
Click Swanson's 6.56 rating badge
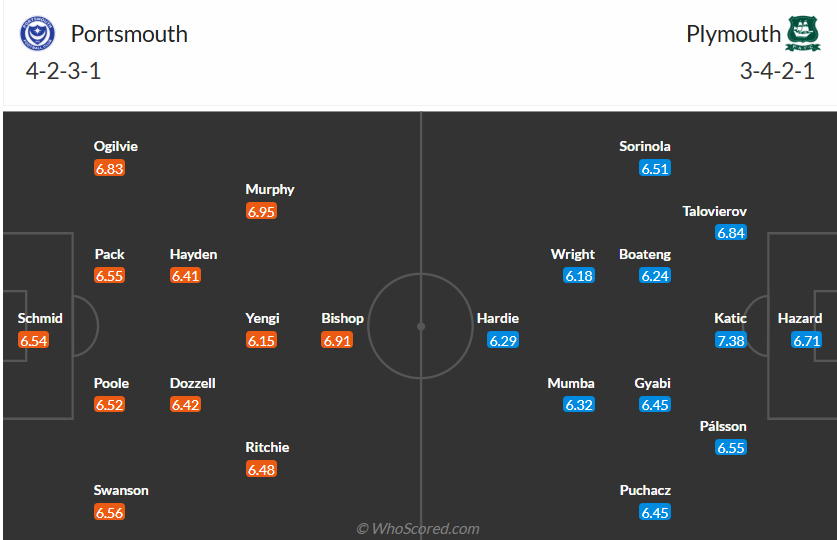click(109, 513)
